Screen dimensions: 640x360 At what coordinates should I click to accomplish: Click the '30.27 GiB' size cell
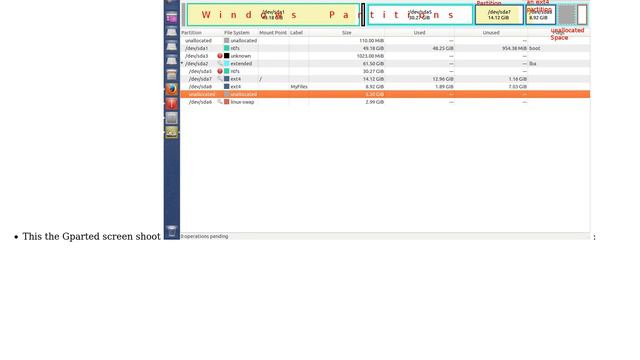point(373,71)
